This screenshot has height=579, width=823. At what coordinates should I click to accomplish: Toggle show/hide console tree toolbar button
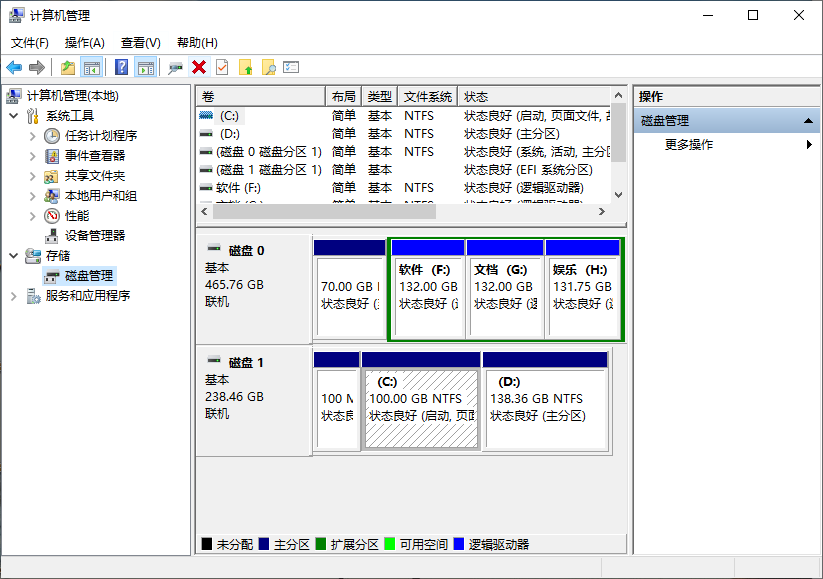coord(90,67)
